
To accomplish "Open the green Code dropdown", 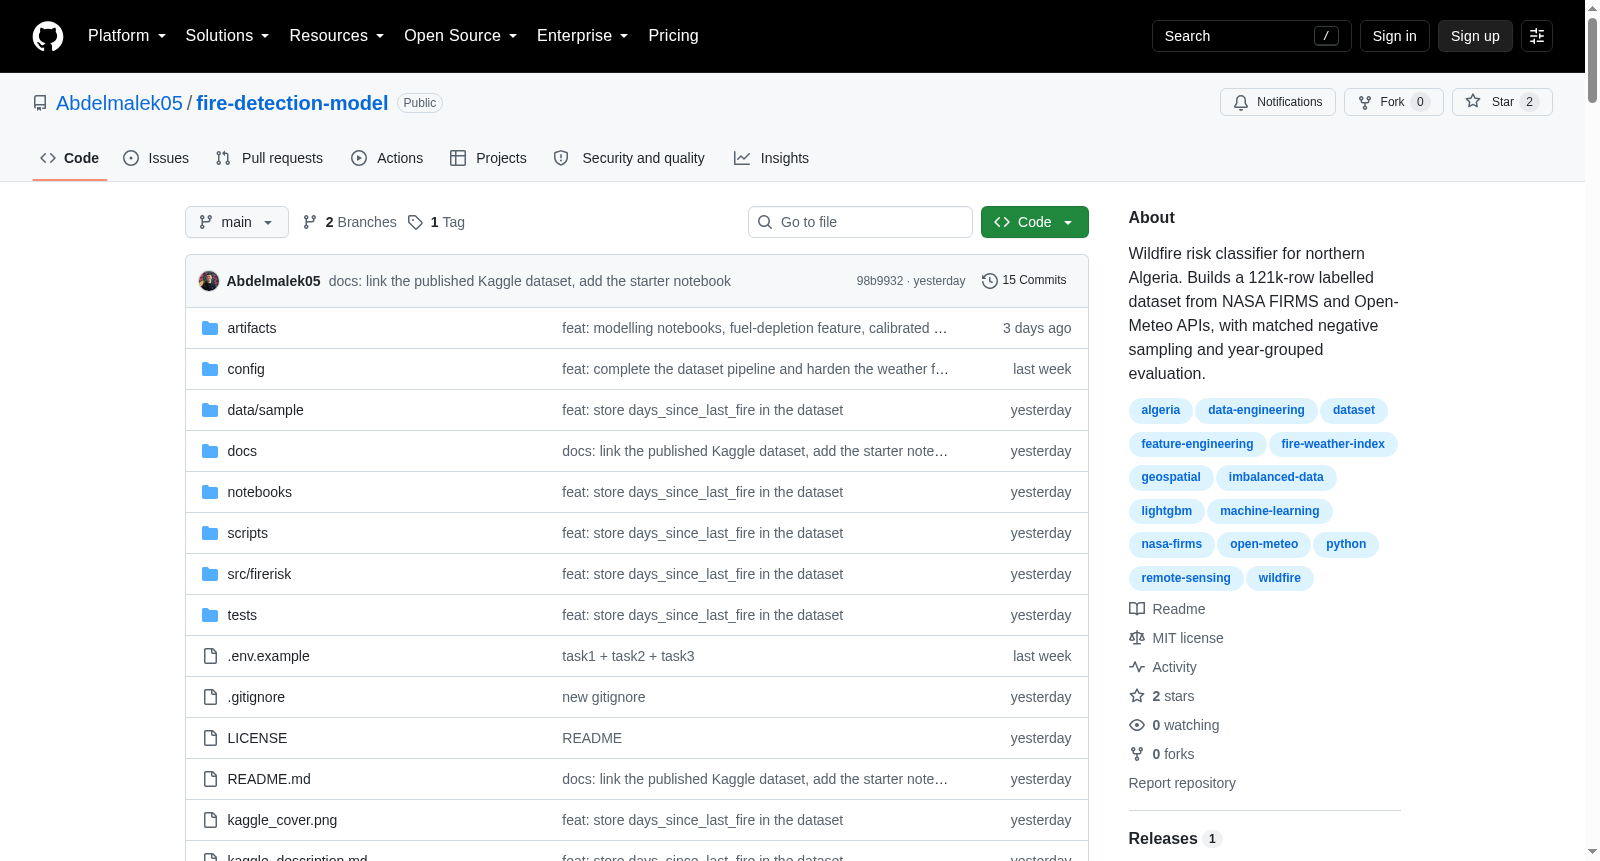I will click(1035, 222).
